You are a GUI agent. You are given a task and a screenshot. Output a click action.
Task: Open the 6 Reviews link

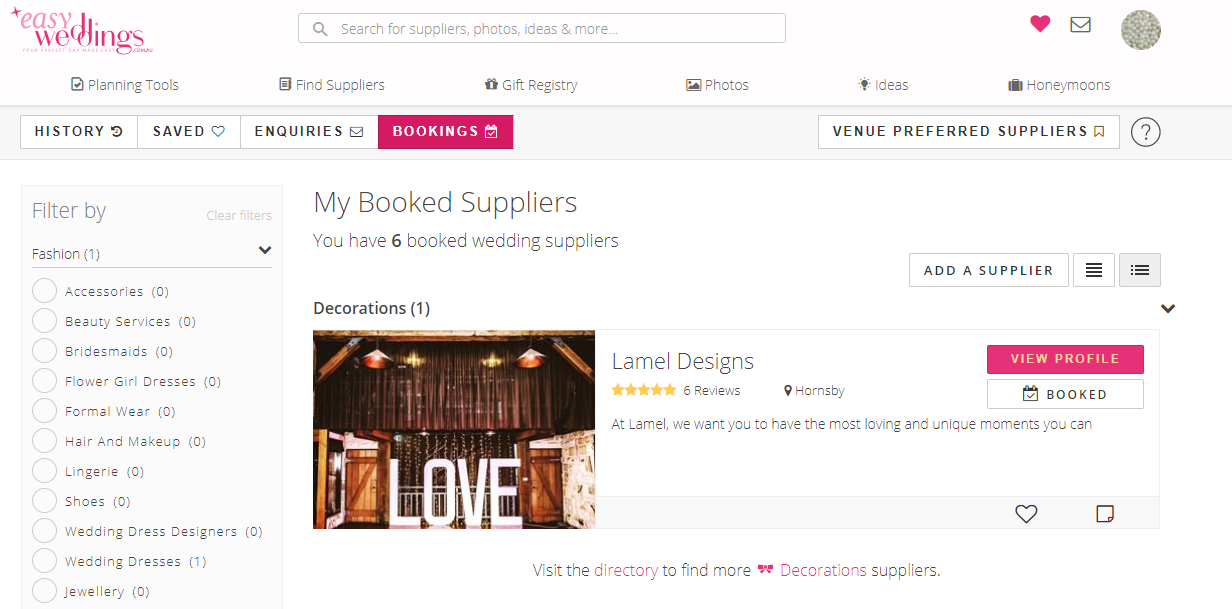coord(712,390)
